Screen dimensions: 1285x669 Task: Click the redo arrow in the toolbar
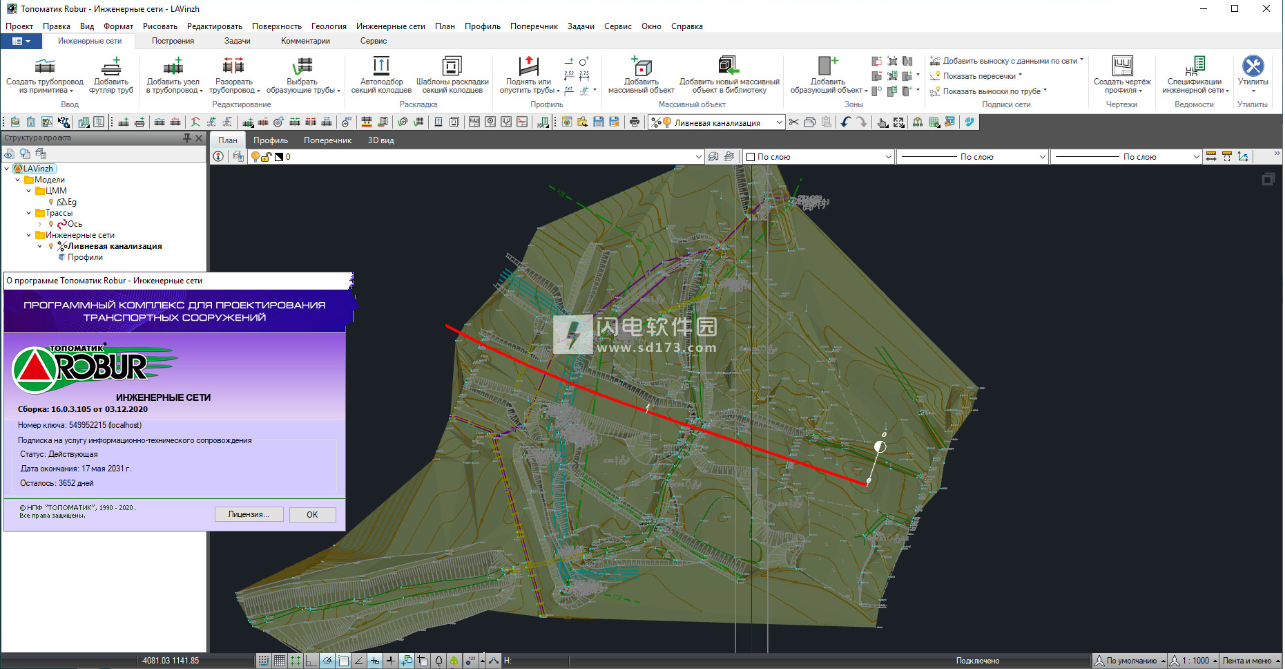(863, 122)
